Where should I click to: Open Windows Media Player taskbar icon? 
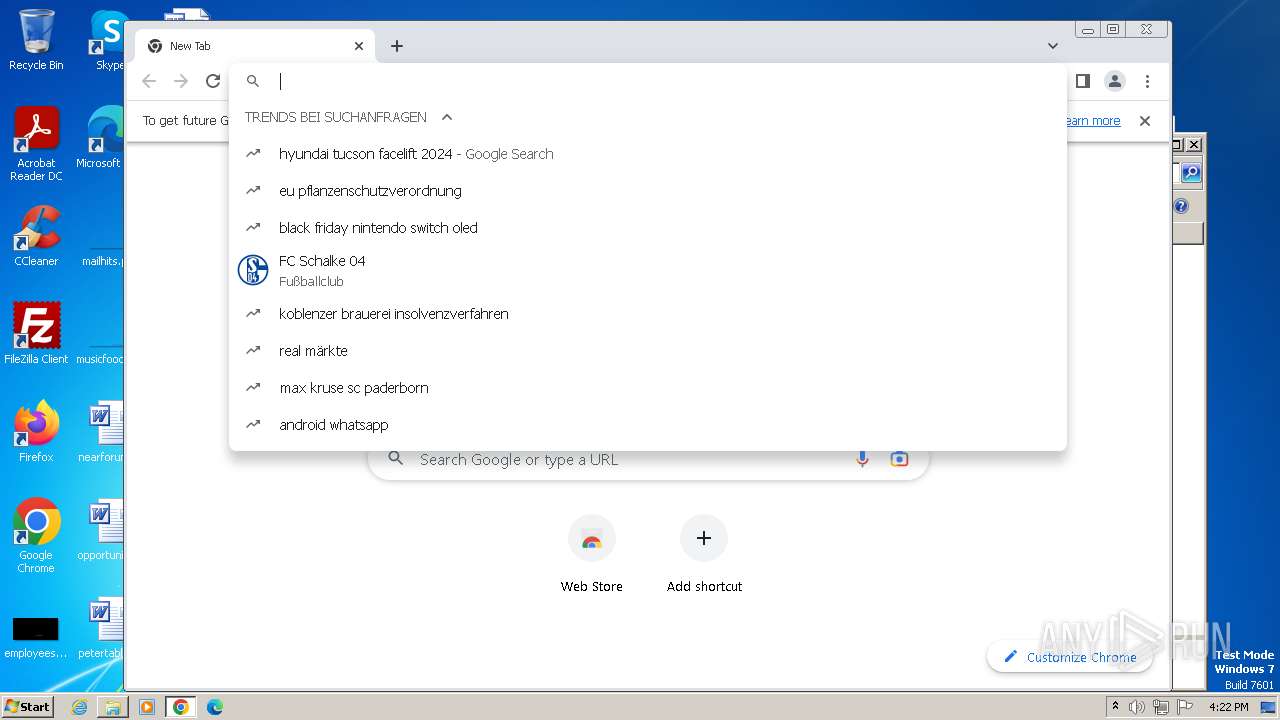147,707
